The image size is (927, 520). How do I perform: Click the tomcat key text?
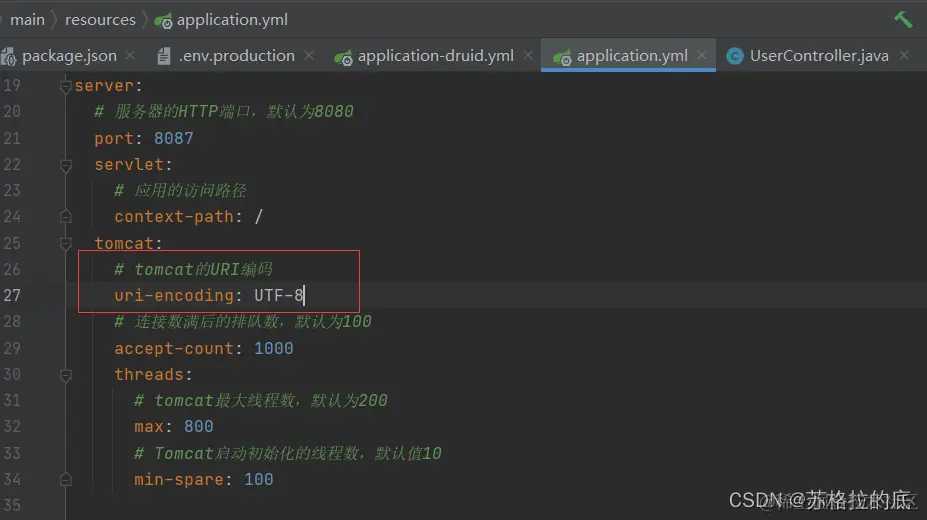(124, 243)
